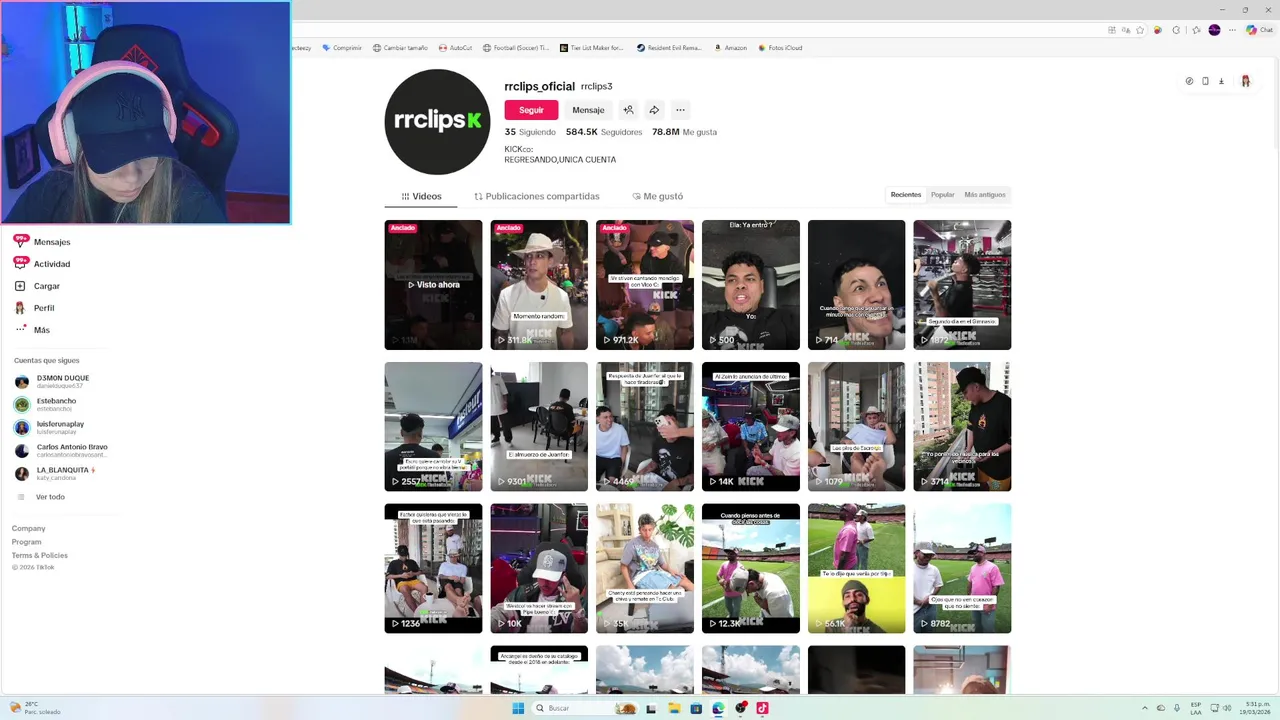Screen dimensions: 1280x720
Task: Open the video with 3714 views
Action: (x=962, y=427)
